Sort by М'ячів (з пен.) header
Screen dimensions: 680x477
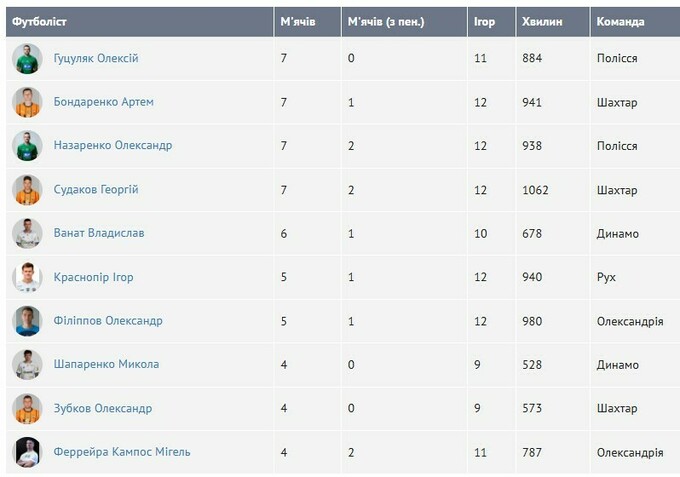[386, 22]
